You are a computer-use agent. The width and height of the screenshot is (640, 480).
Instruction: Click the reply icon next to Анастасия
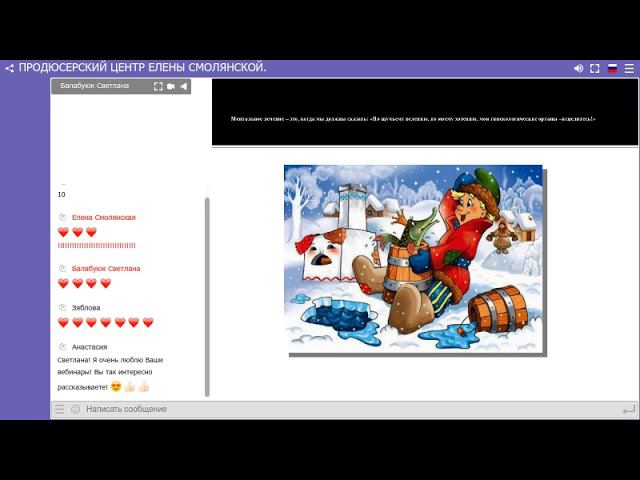62,347
